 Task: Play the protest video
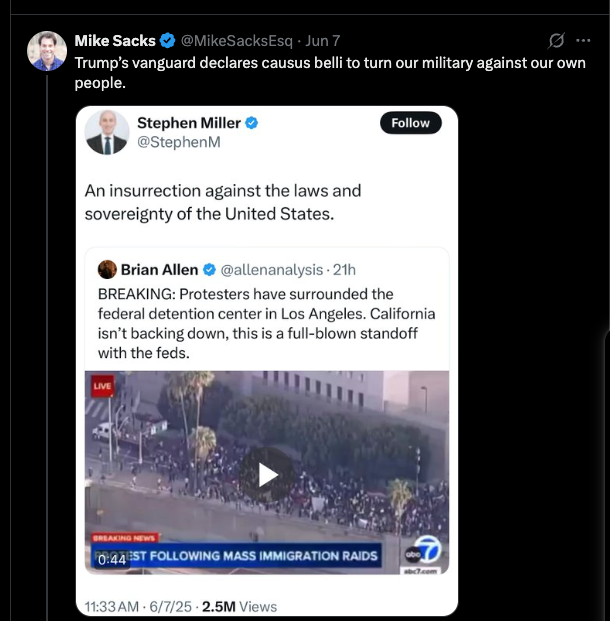tap(267, 474)
